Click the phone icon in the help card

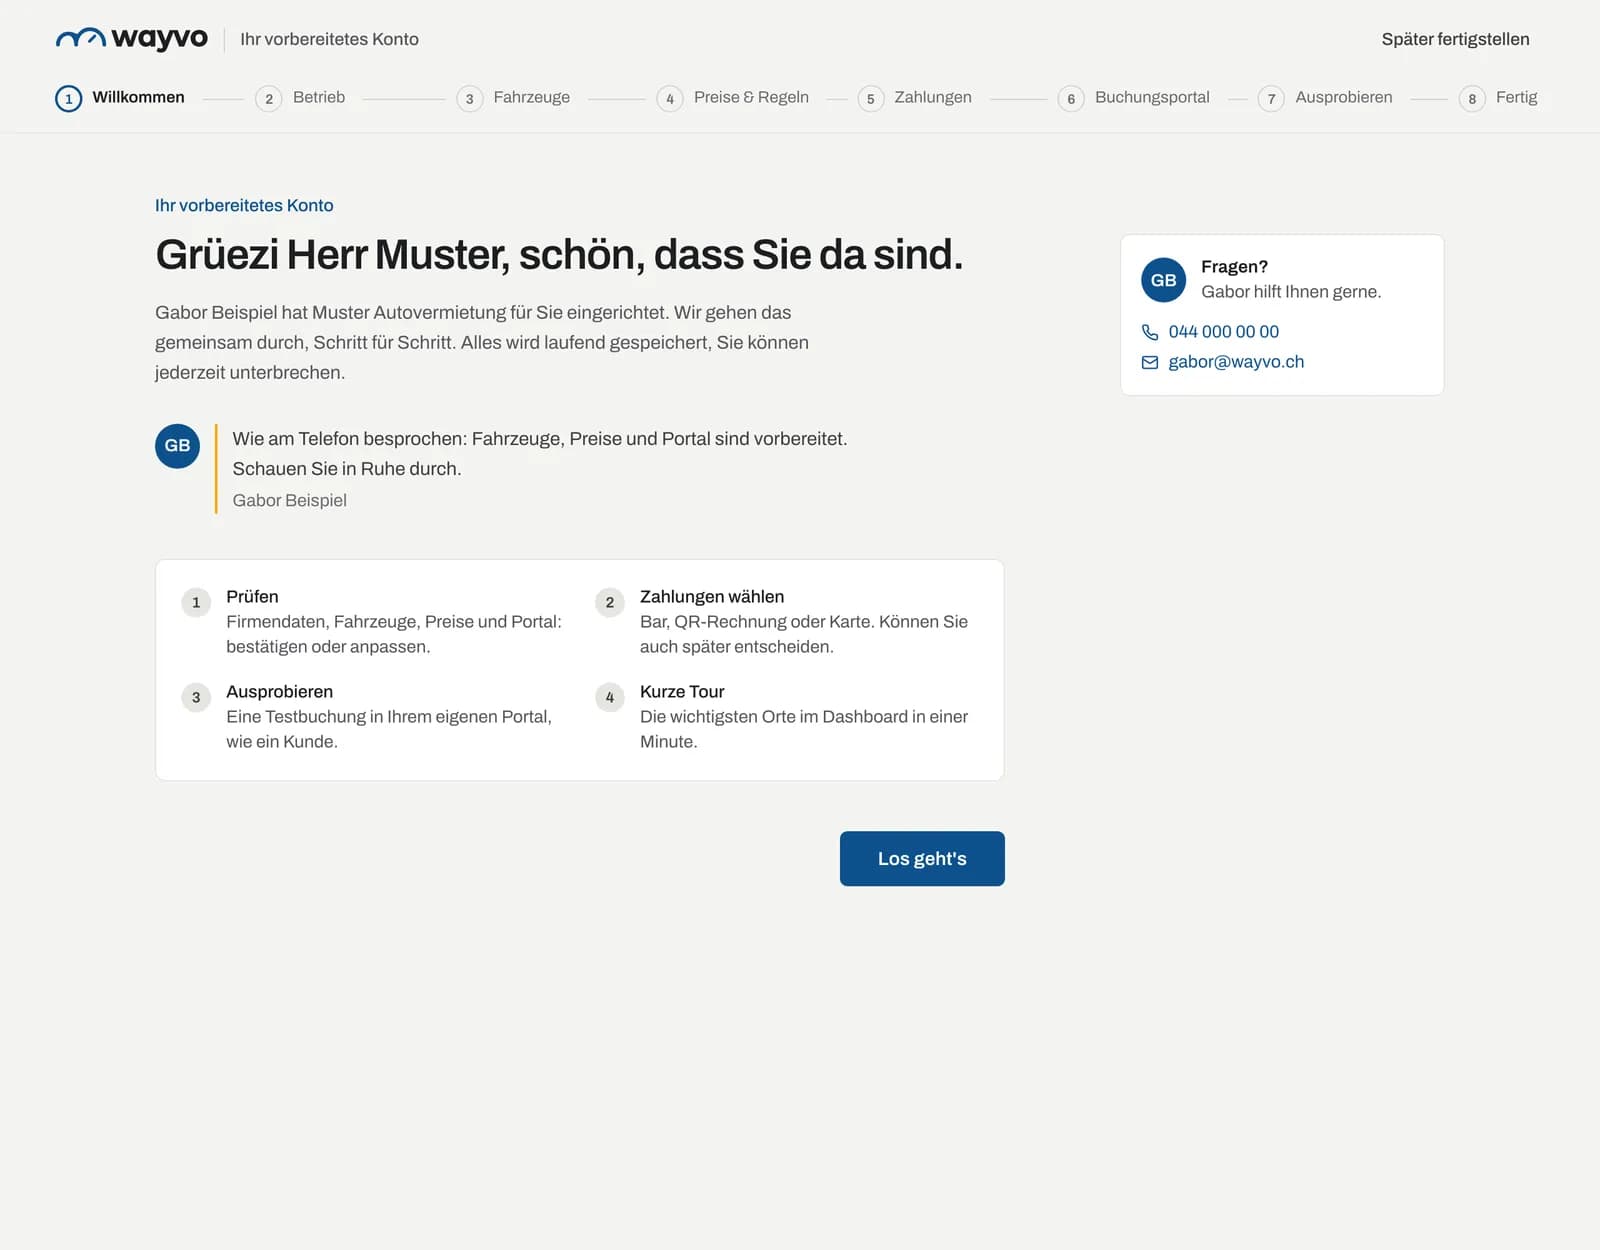click(x=1150, y=332)
